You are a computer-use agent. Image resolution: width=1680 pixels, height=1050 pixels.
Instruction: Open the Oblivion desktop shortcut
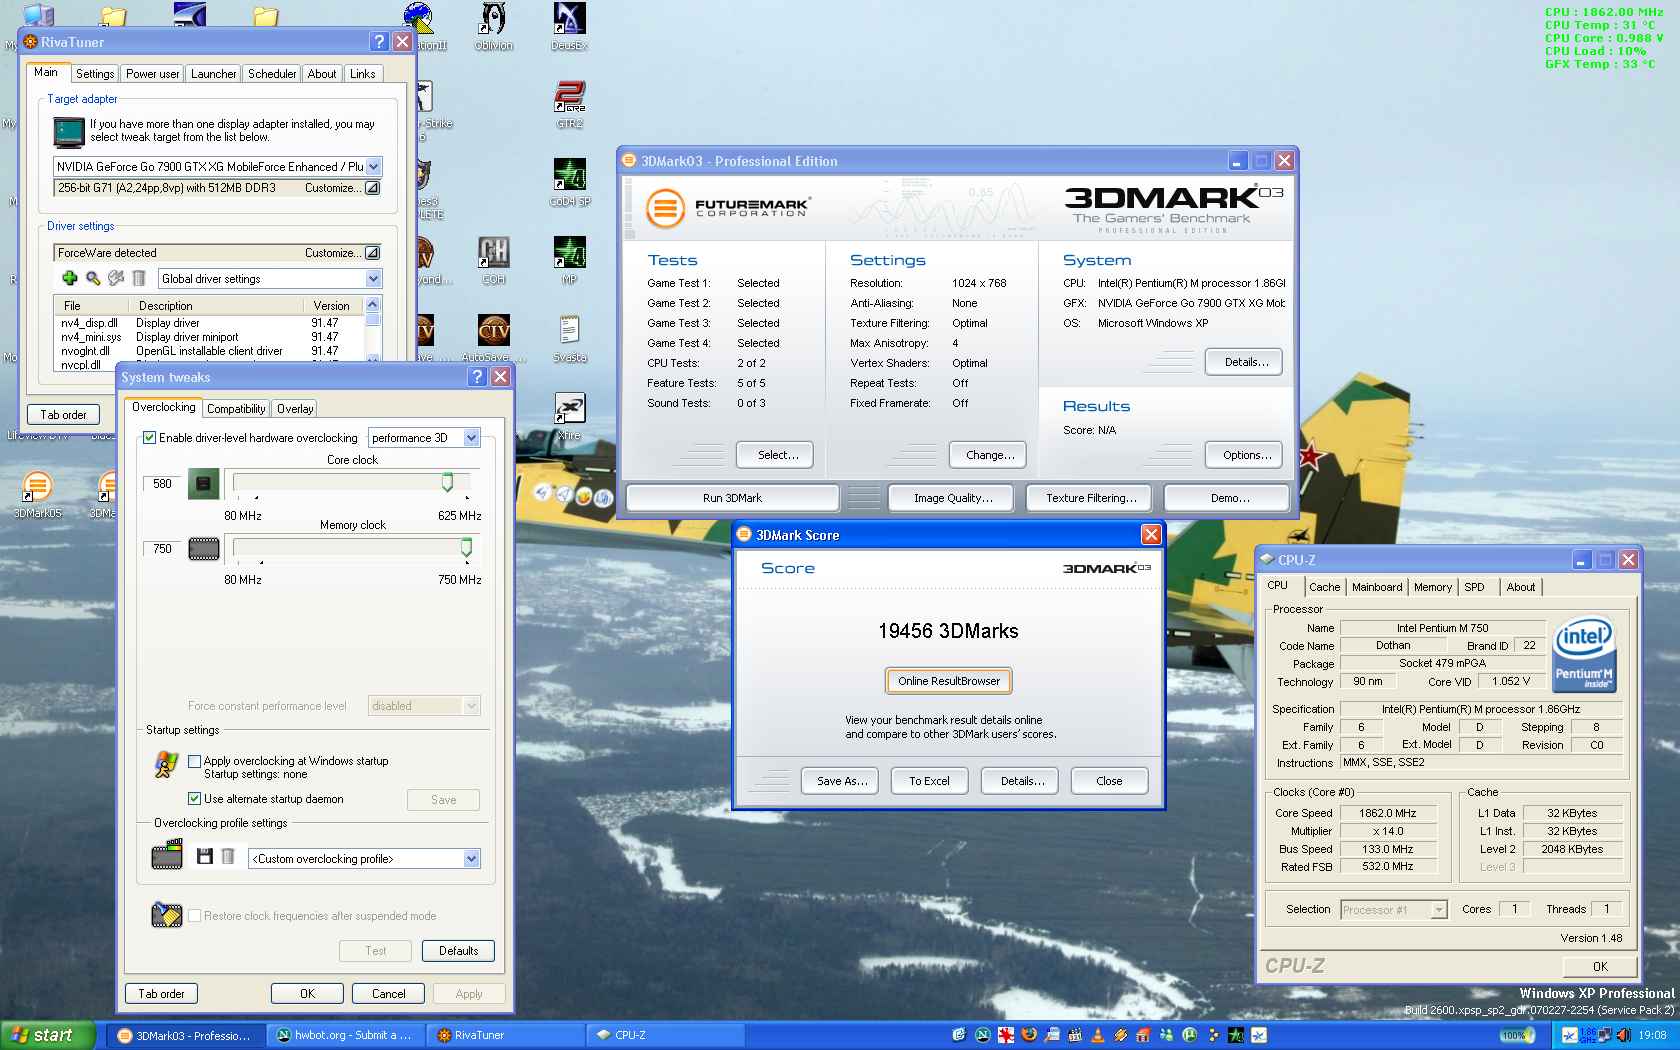[494, 27]
